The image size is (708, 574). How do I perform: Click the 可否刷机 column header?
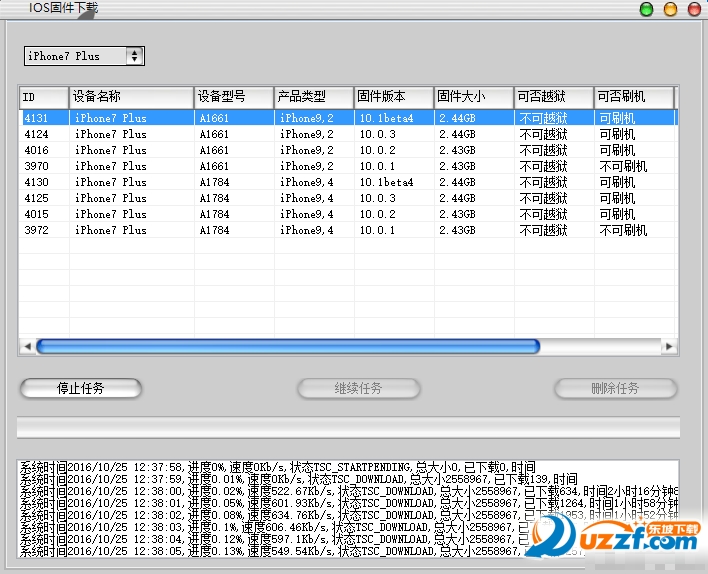coord(634,97)
